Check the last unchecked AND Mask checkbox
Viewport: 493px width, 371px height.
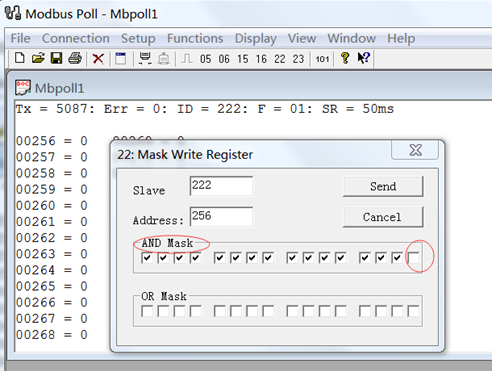point(413,258)
